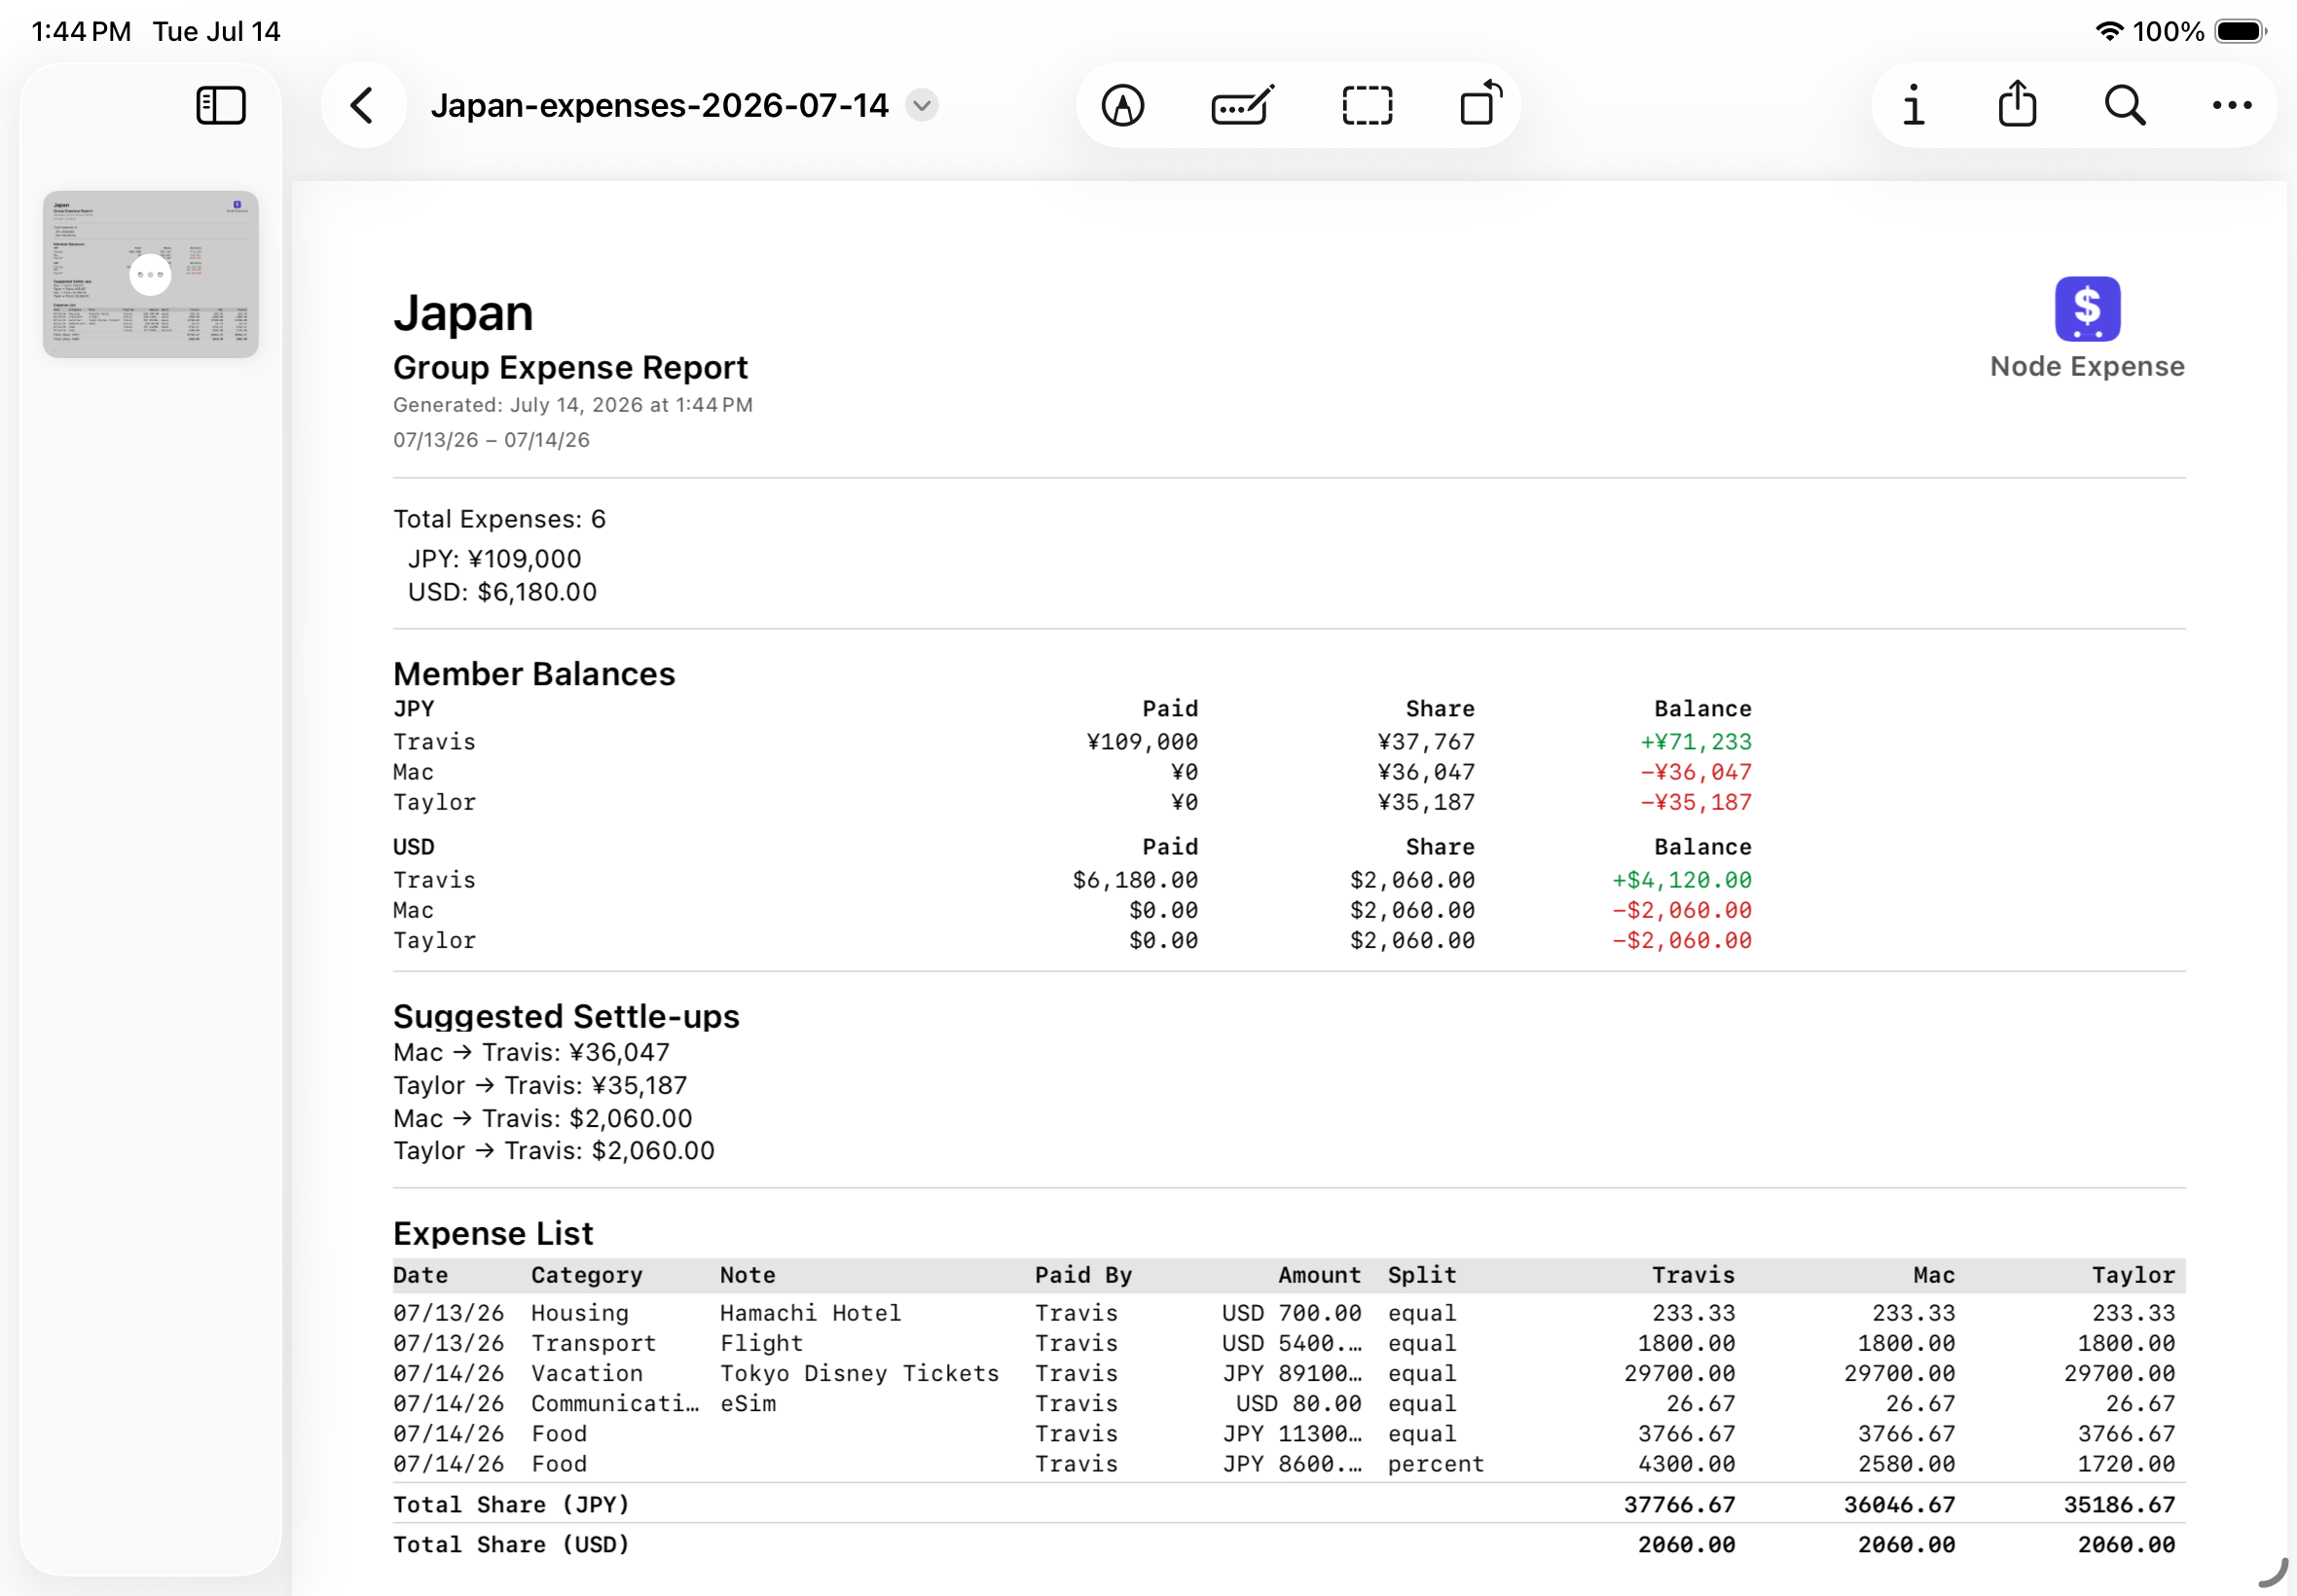Select the 'Node Expense' brand label
The height and width of the screenshot is (1596, 2297).
2087,366
